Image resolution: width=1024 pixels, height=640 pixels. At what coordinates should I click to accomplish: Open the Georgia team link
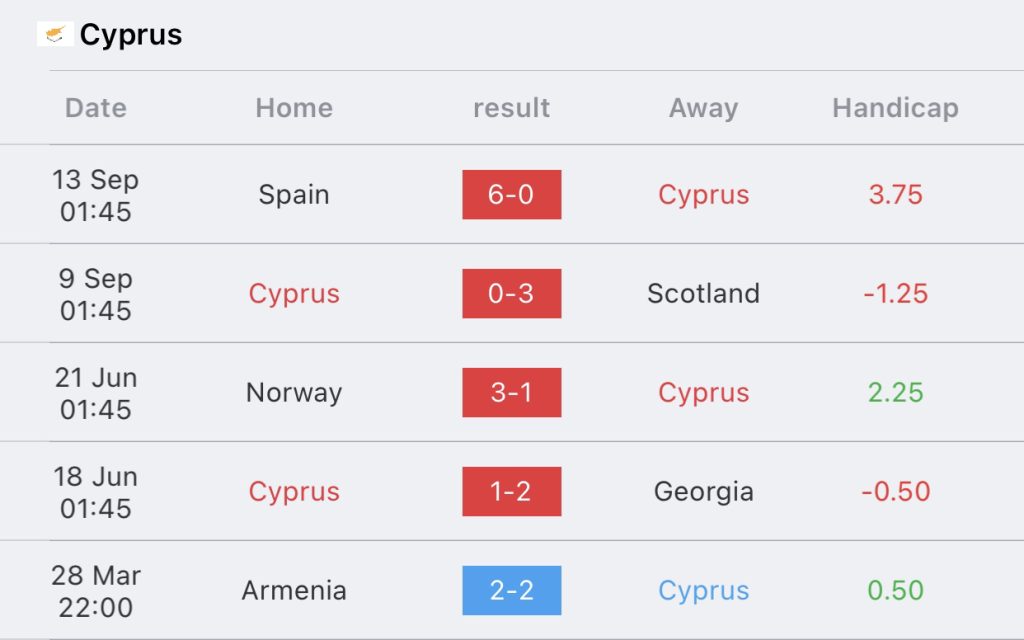click(x=703, y=492)
